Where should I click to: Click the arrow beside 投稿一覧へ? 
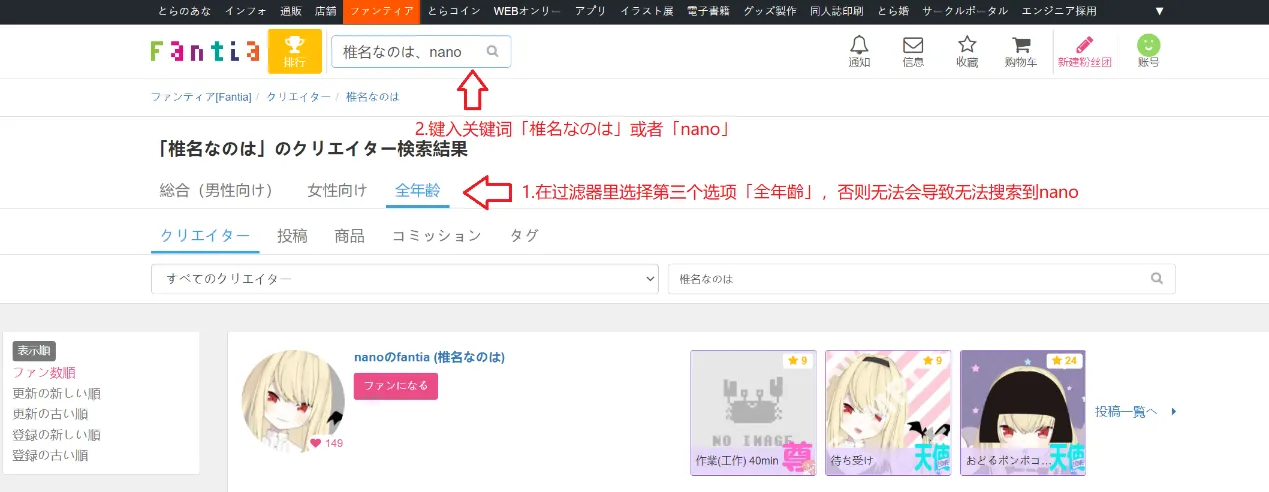pyautogui.click(x=1174, y=411)
